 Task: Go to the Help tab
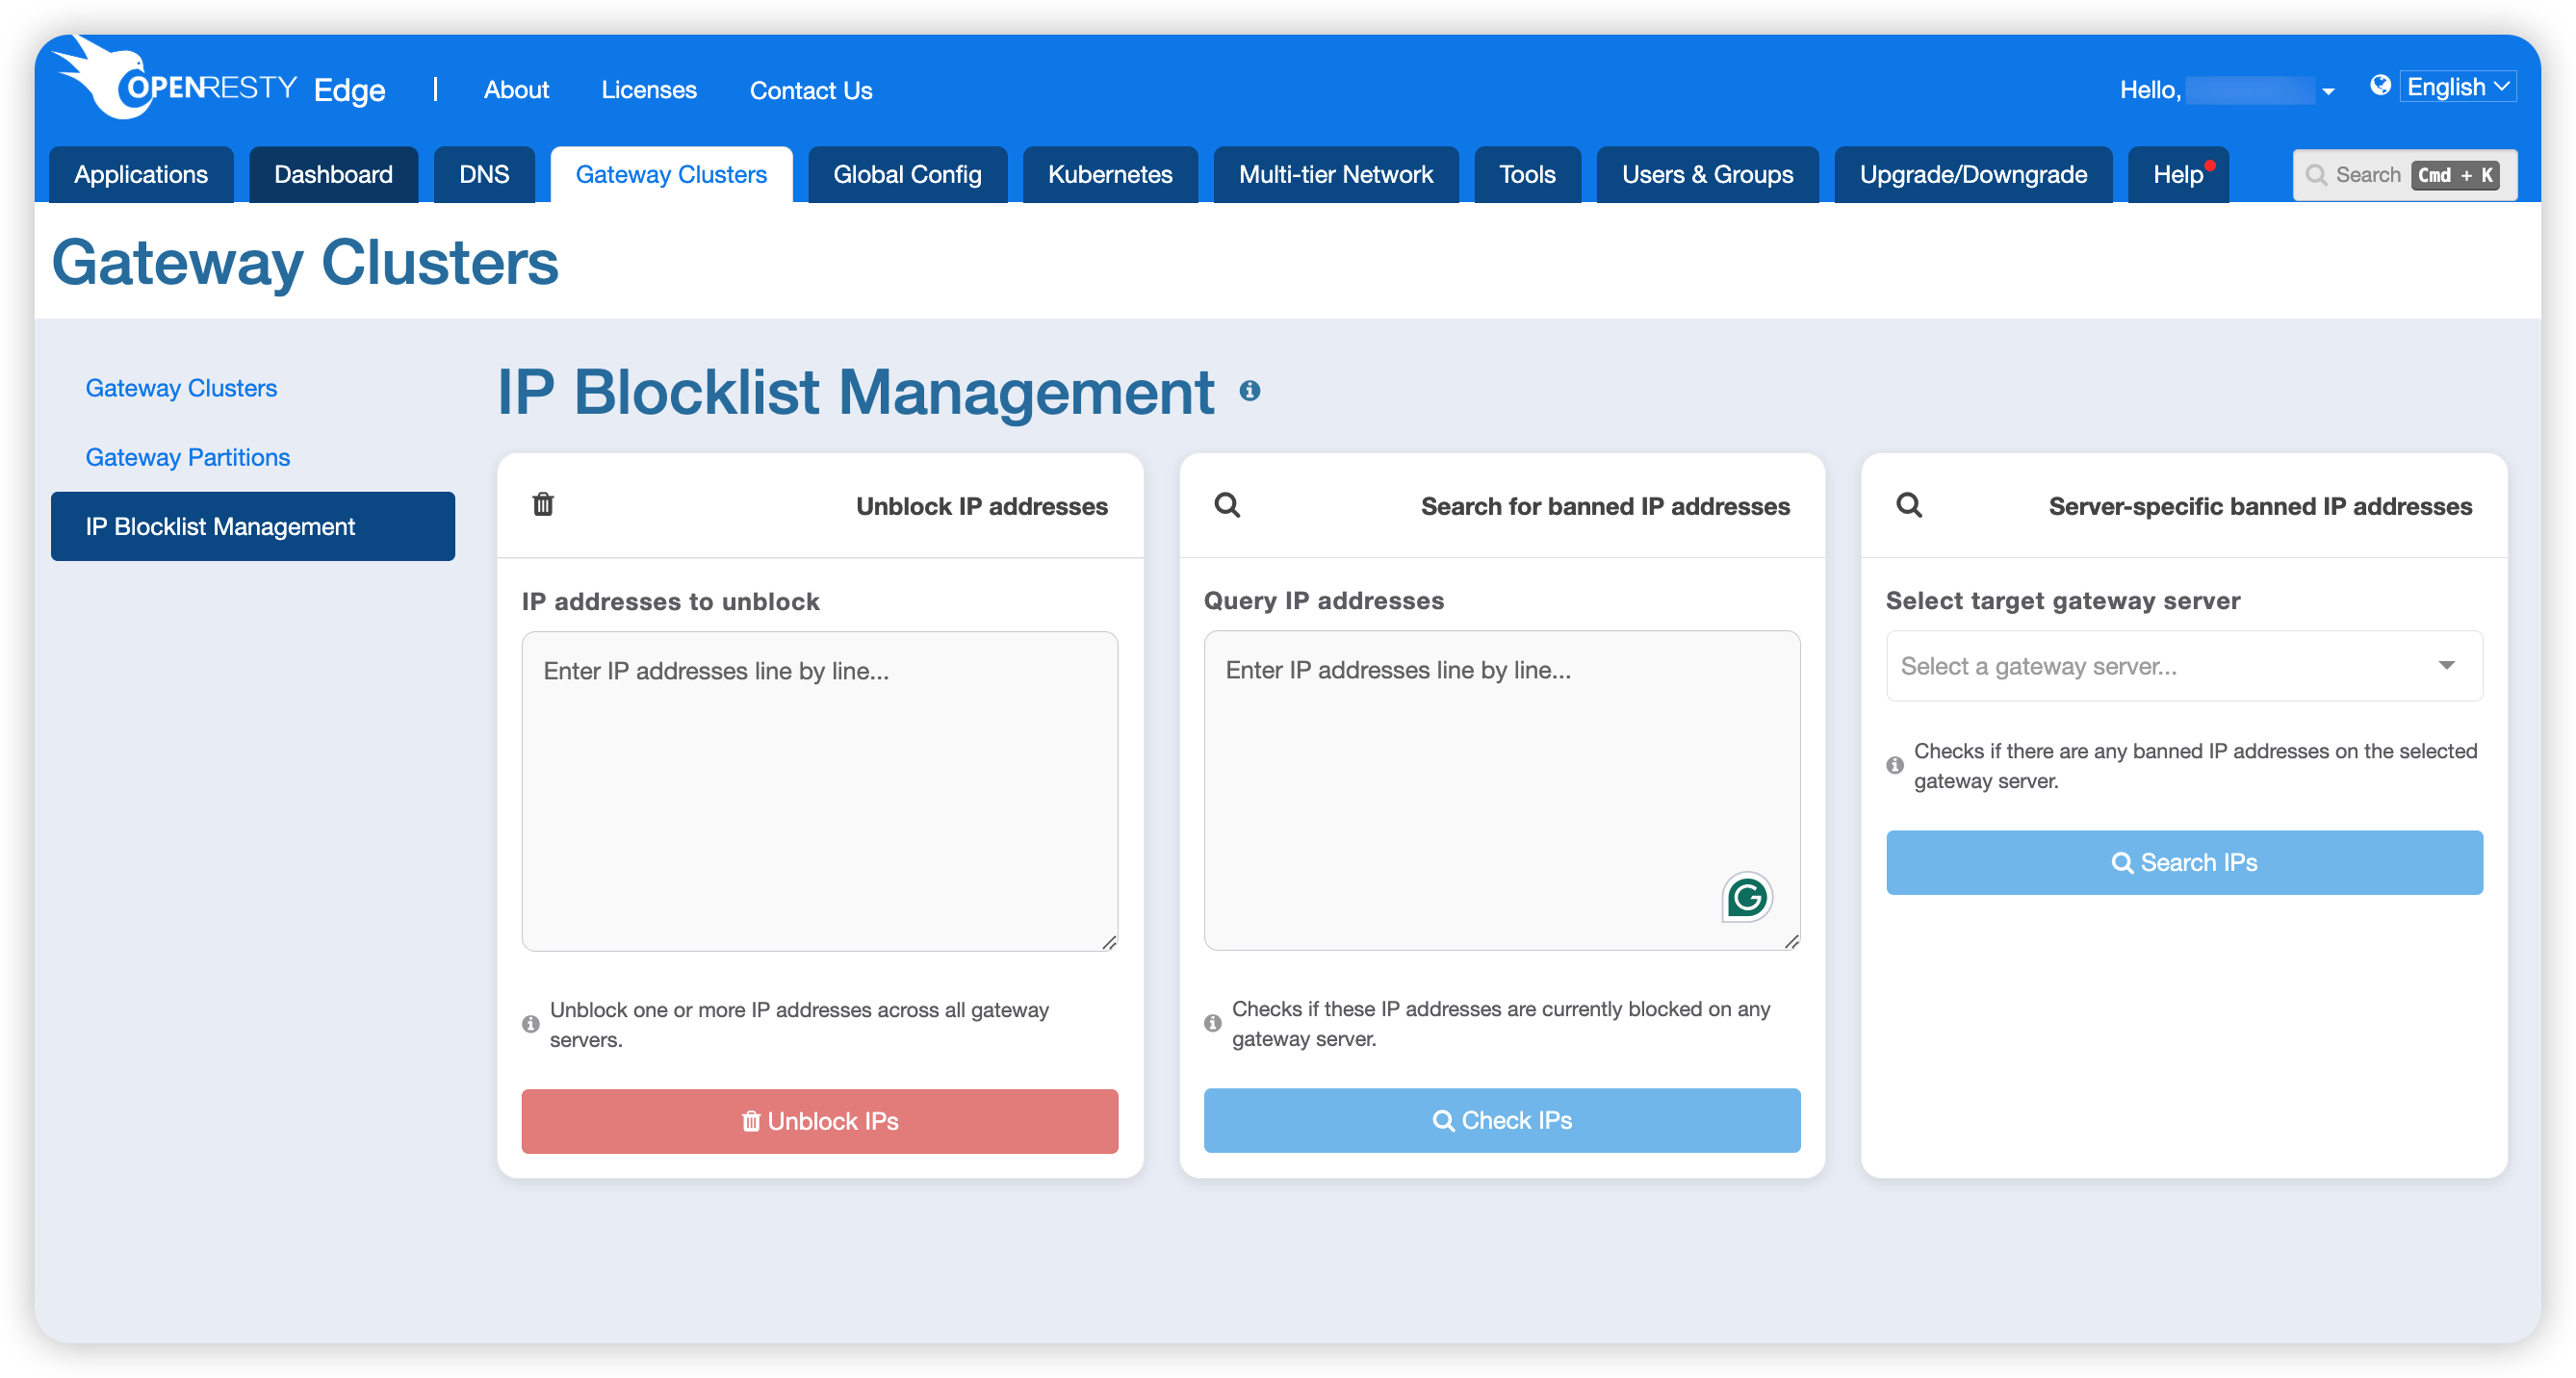(2177, 175)
